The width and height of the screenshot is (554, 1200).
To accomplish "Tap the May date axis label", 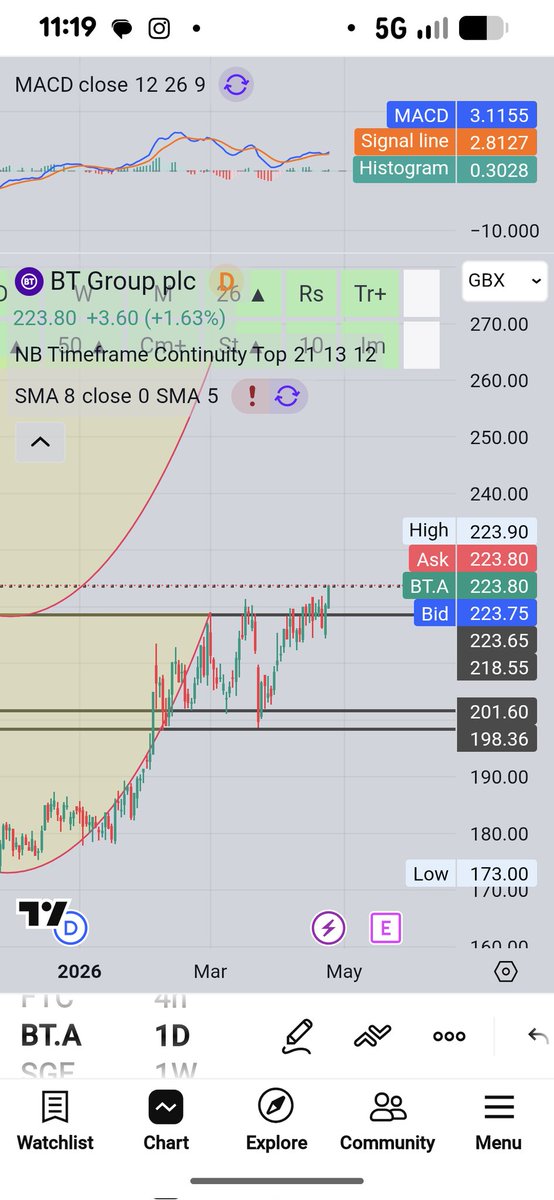I will point(343,971).
